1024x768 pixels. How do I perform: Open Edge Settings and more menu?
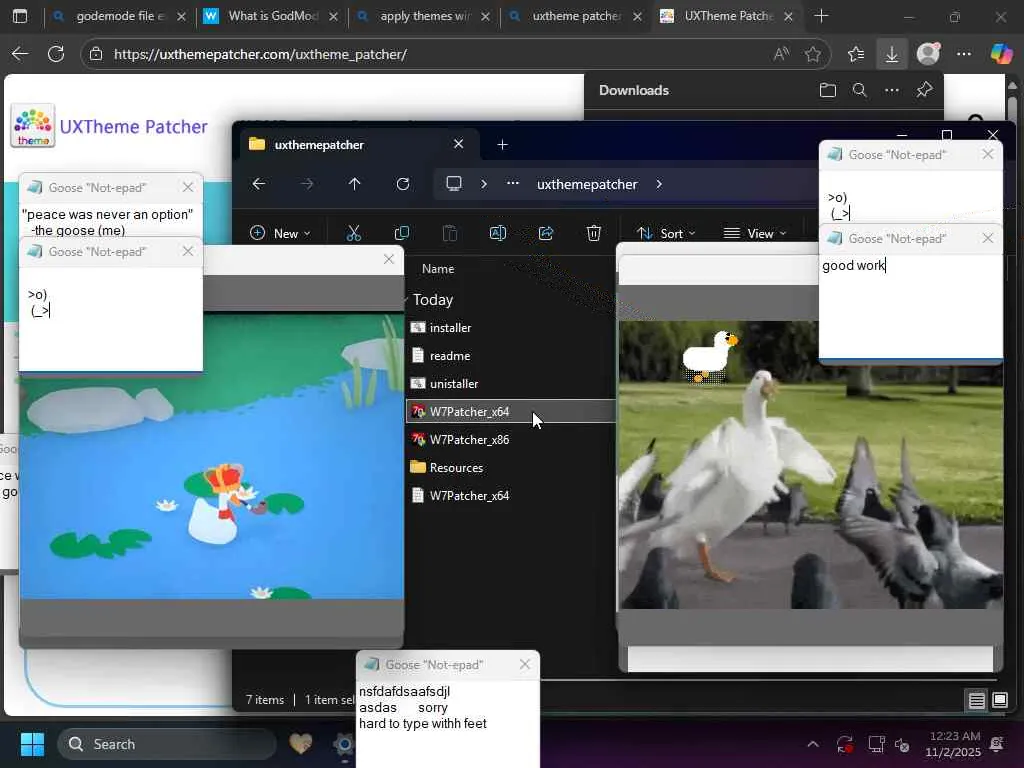coord(964,54)
